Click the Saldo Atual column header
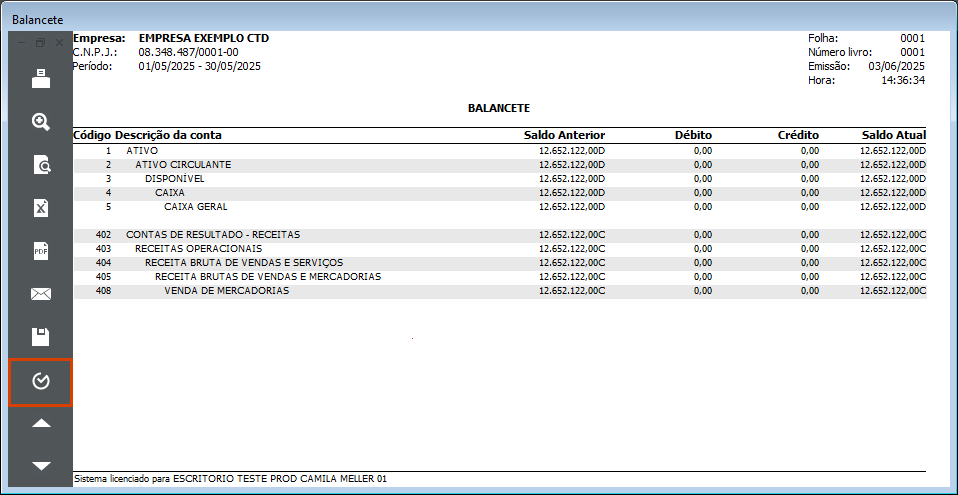 892,135
